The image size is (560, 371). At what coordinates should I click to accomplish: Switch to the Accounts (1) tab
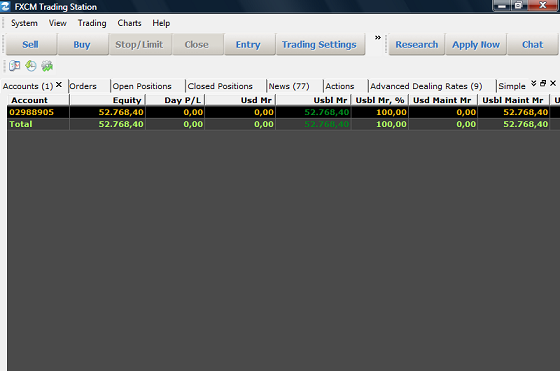(28, 86)
